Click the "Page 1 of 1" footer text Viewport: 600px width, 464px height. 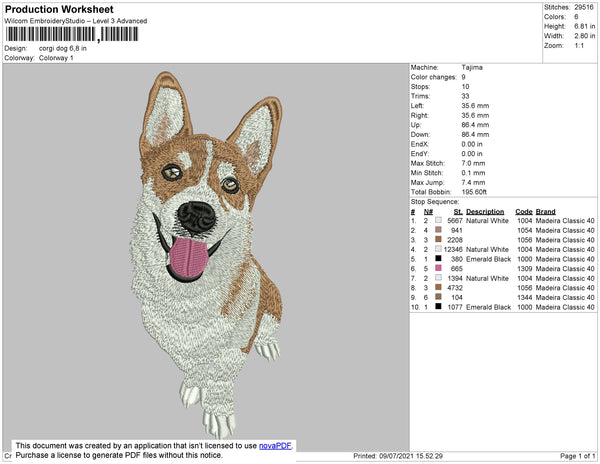point(577,456)
